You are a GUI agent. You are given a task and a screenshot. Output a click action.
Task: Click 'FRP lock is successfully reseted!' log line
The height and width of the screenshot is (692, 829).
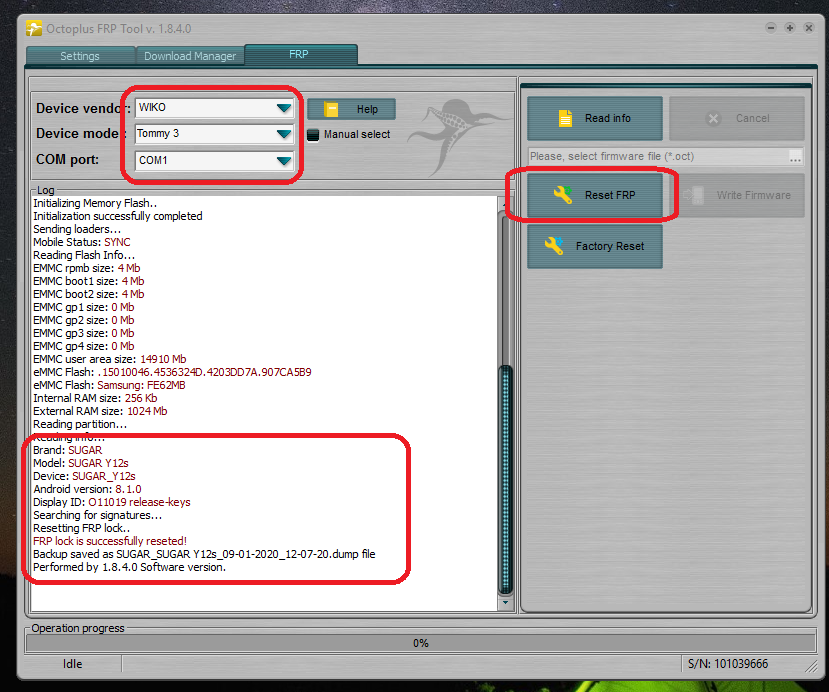(109, 541)
